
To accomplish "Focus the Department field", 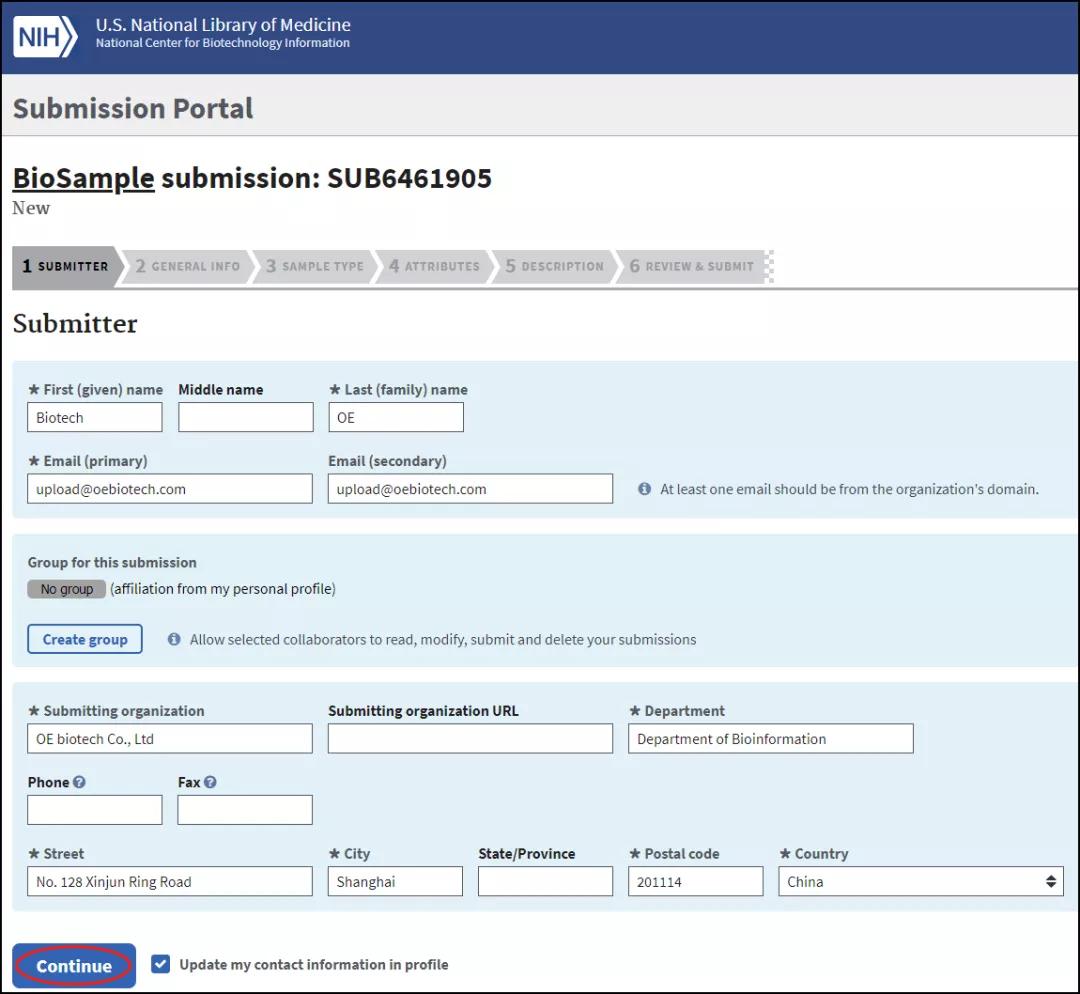I will point(771,738).
